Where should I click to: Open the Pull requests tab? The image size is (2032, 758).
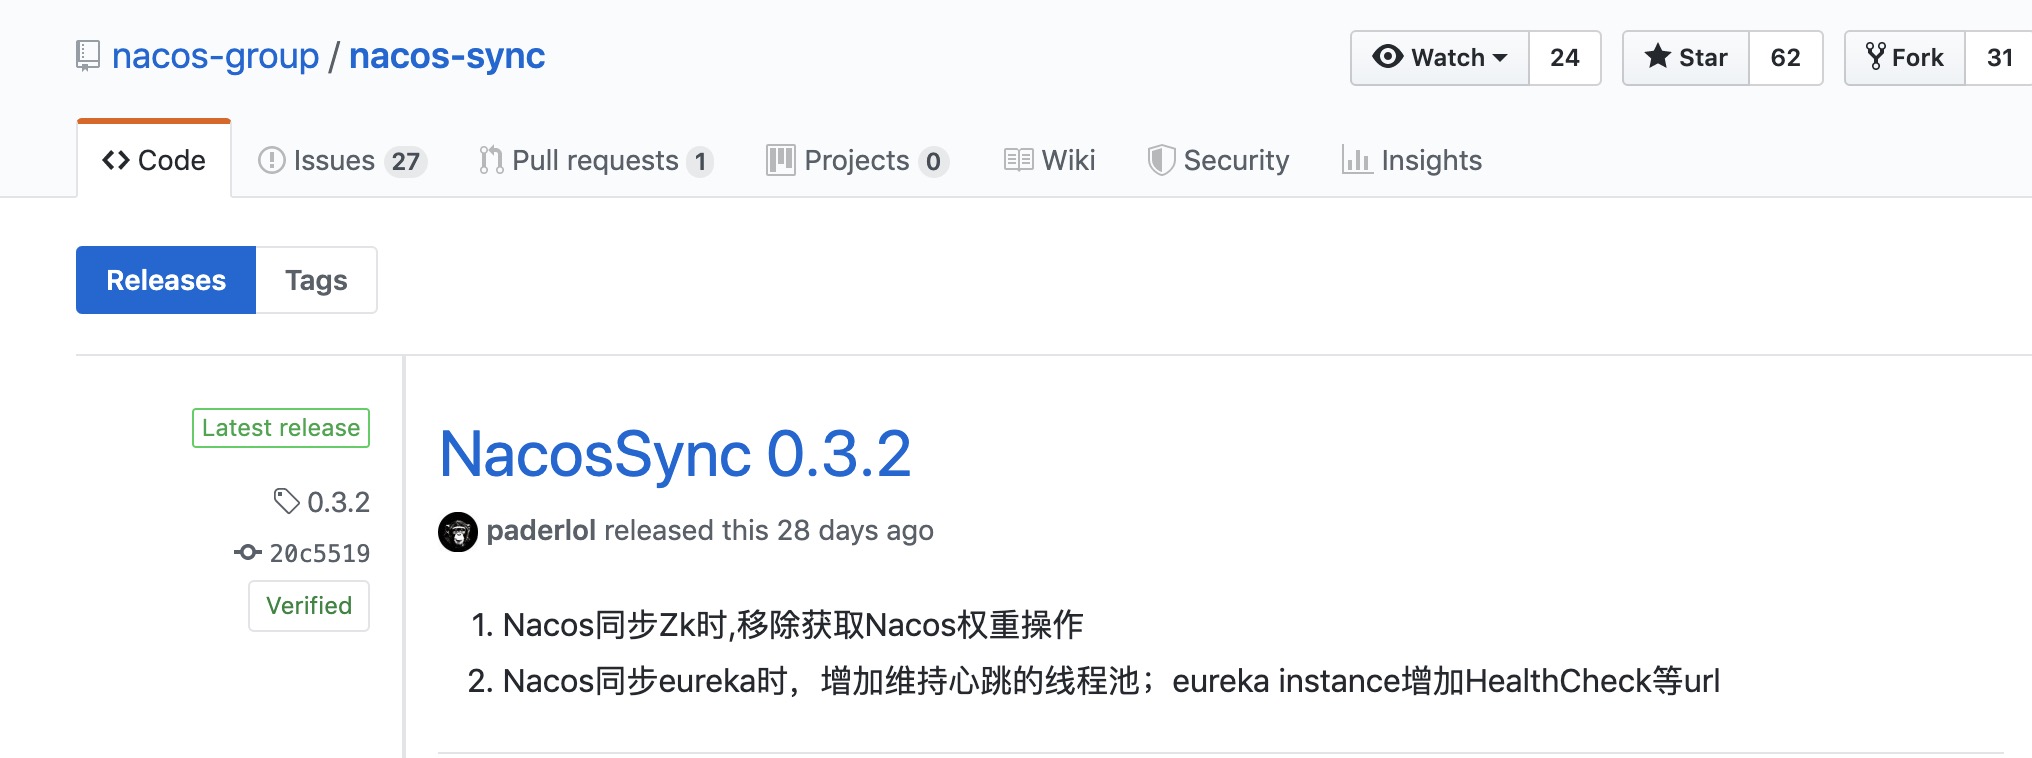(596, 160)
